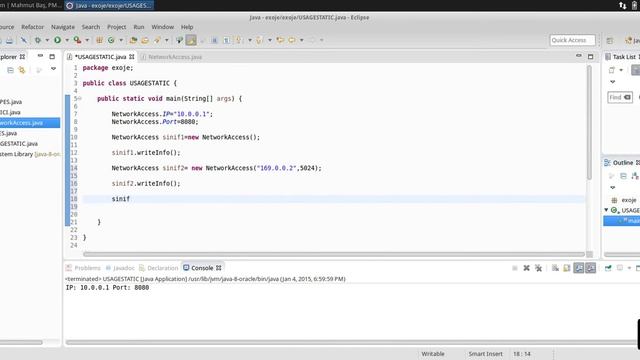Screen dimensions: 640x360
Task: Toggle Show Whitespace Characters icon
Action: coord(226,40)
